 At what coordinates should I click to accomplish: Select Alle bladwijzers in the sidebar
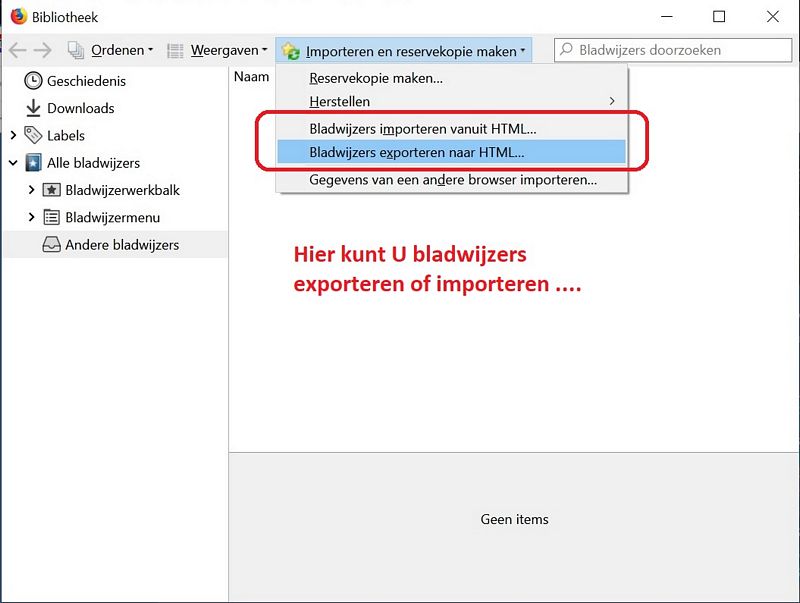(93, 163)
